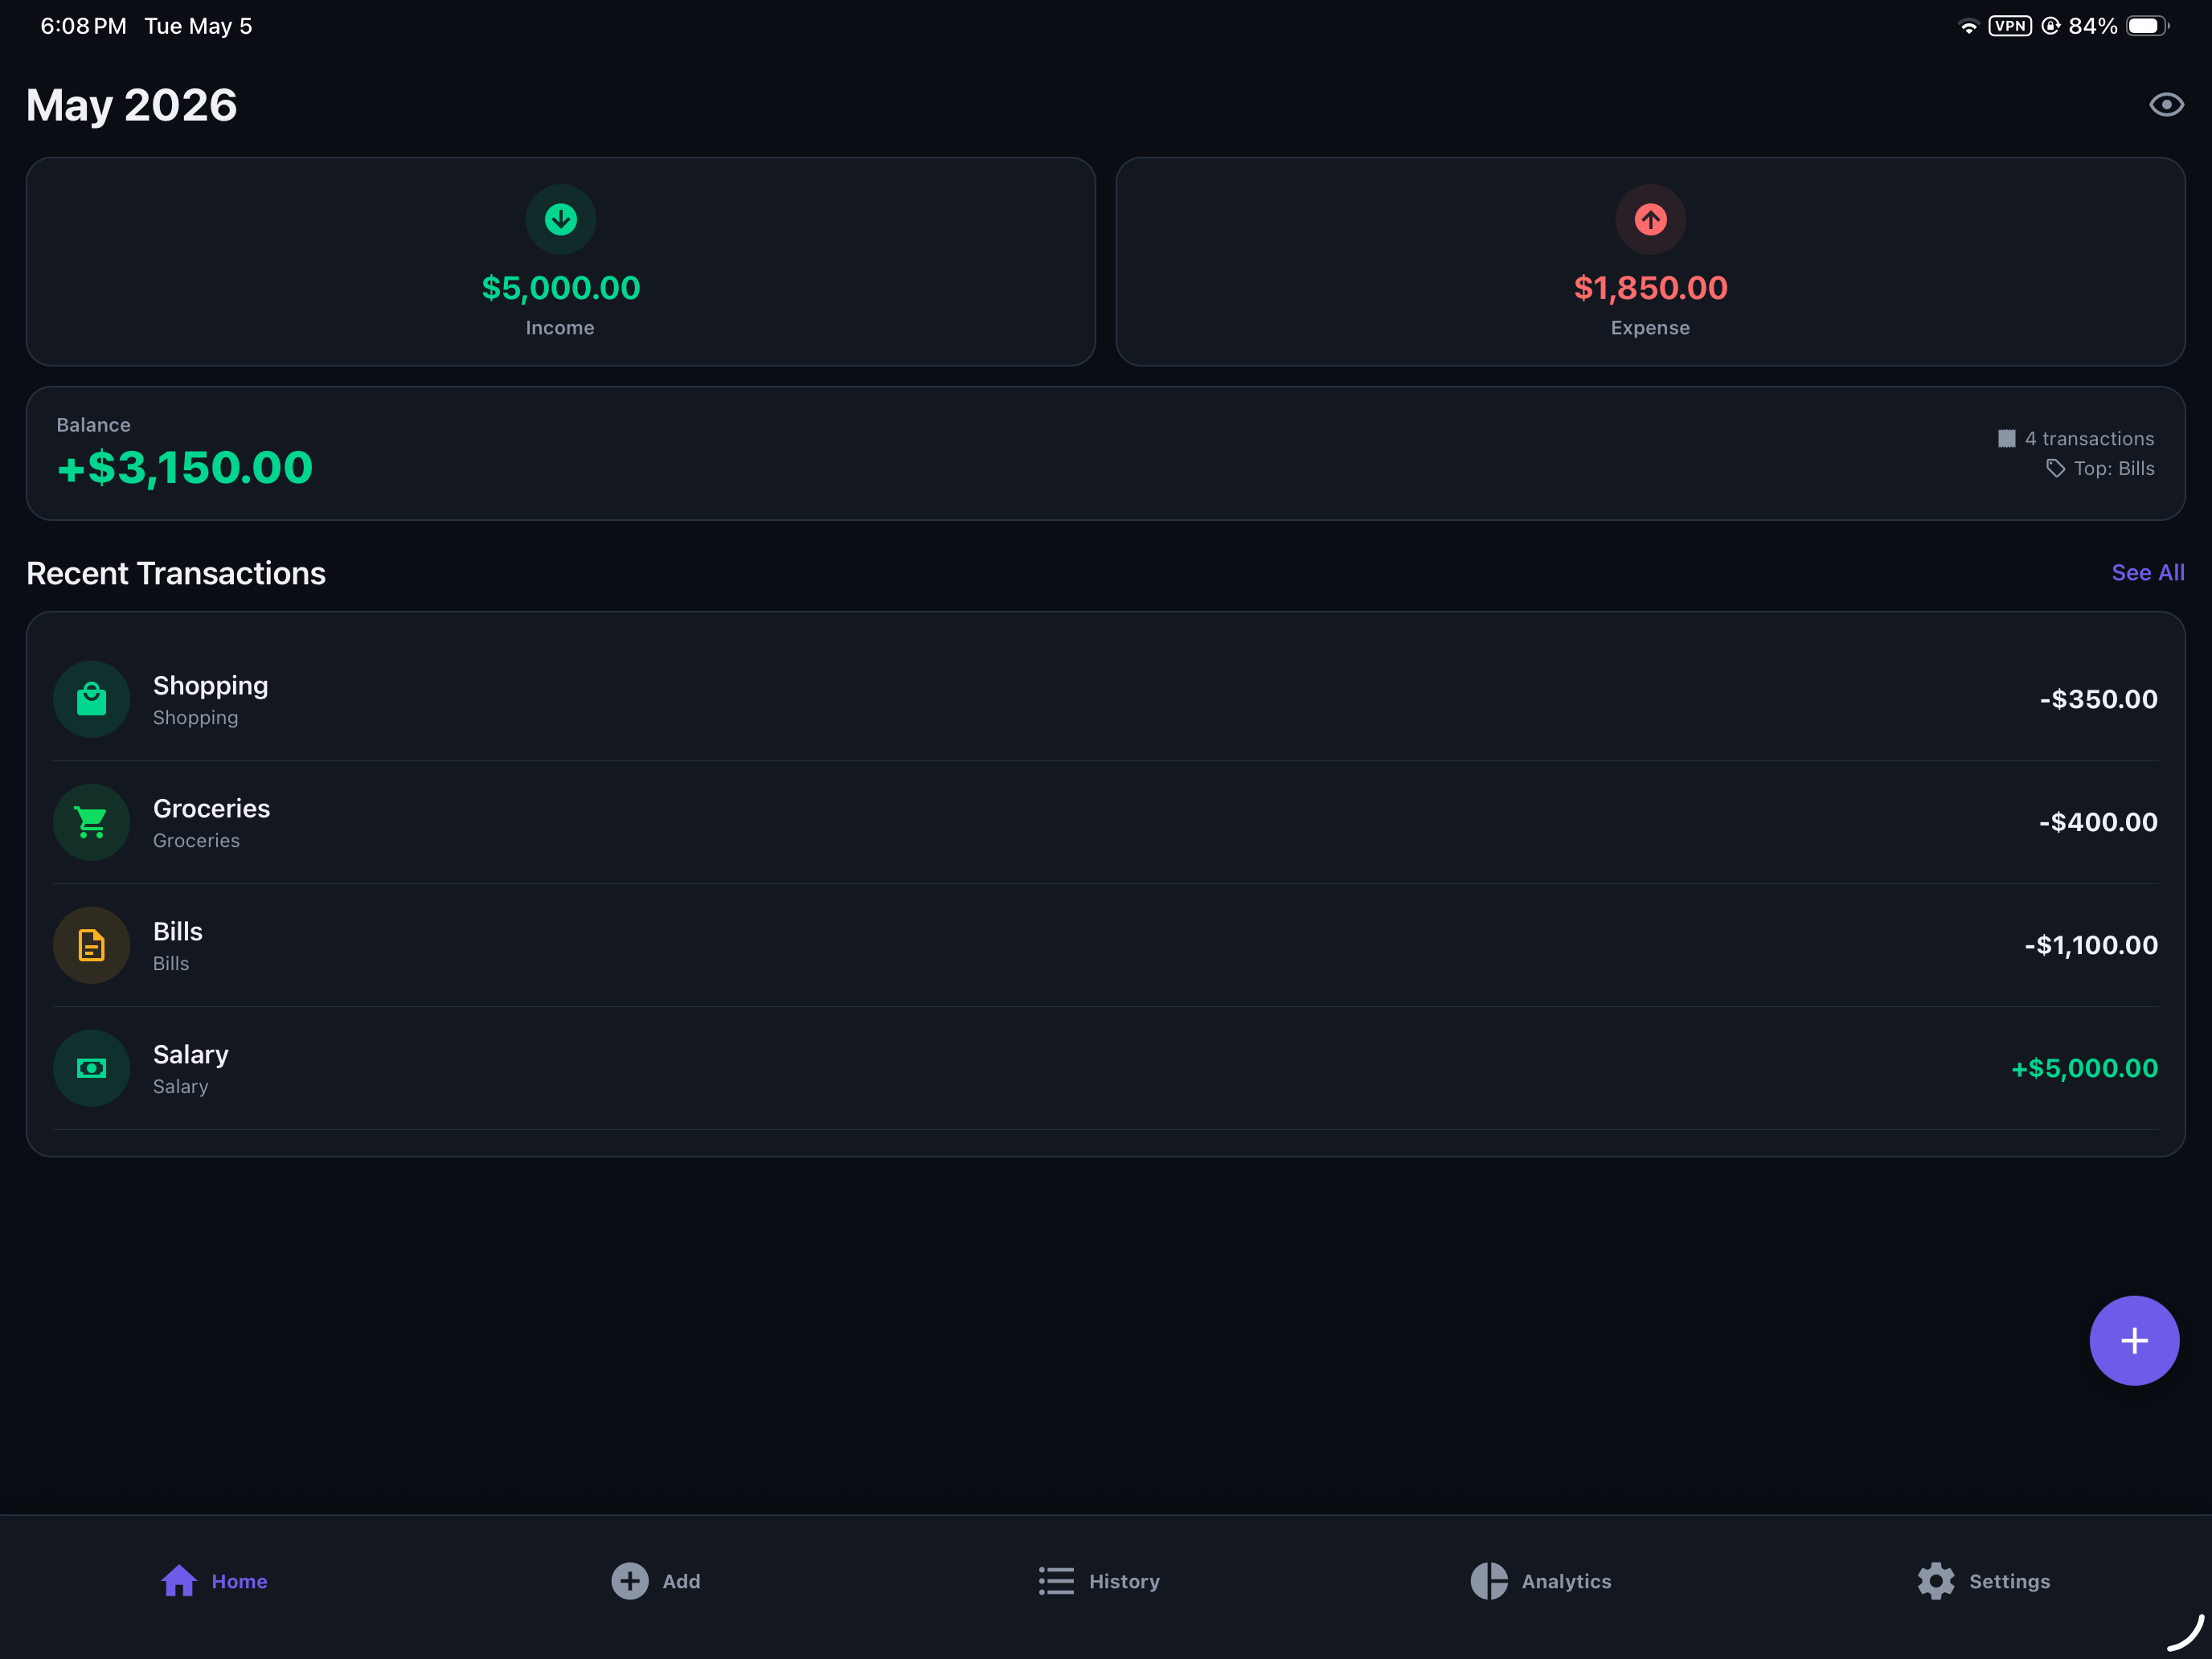Go to the History tab
The height and width of the screenshot is (1659, 2212).
click(1098, 1581)
